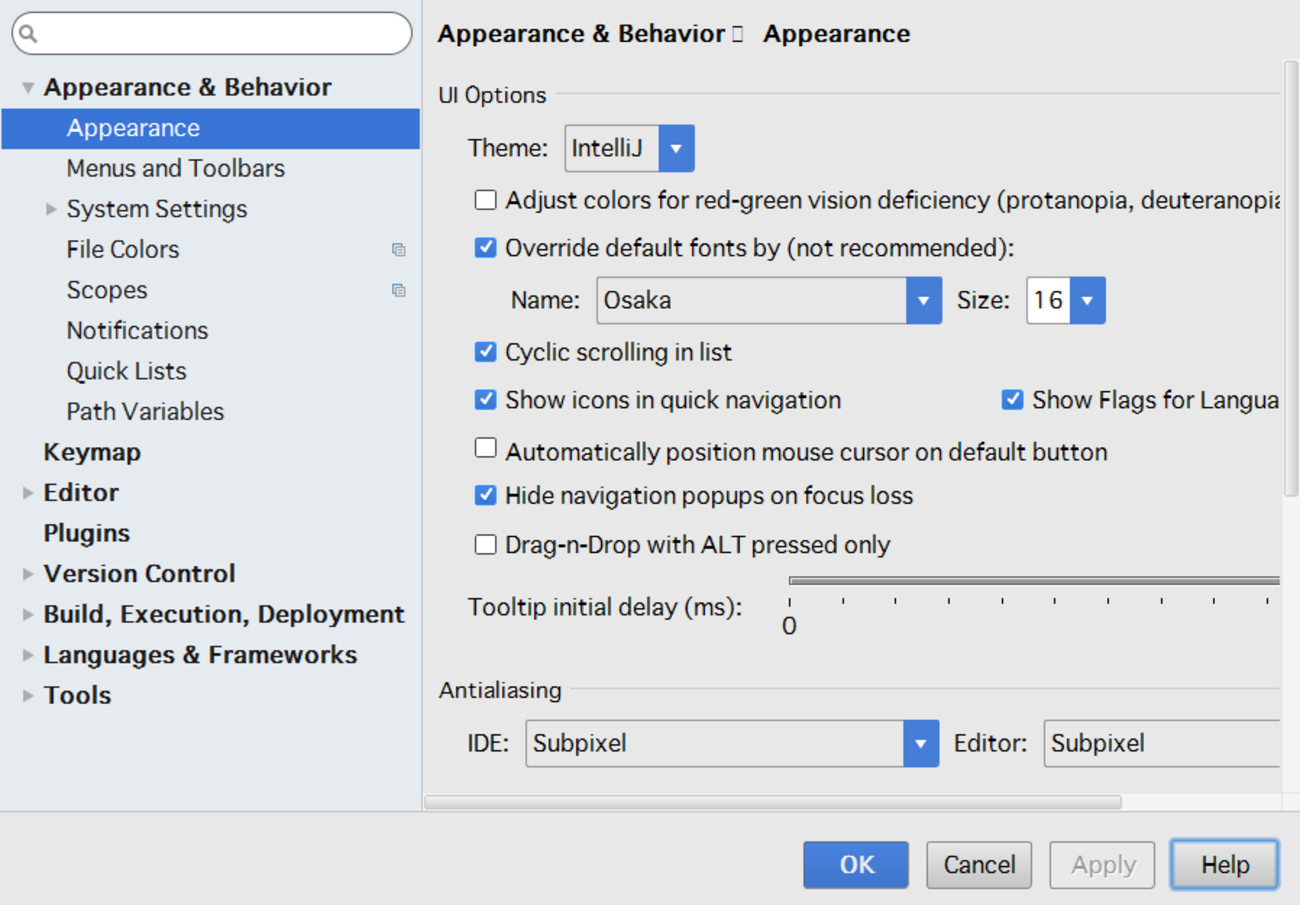Click the Tooltip initial delay slider track

pyautogui.click(x=1030, y=580)
